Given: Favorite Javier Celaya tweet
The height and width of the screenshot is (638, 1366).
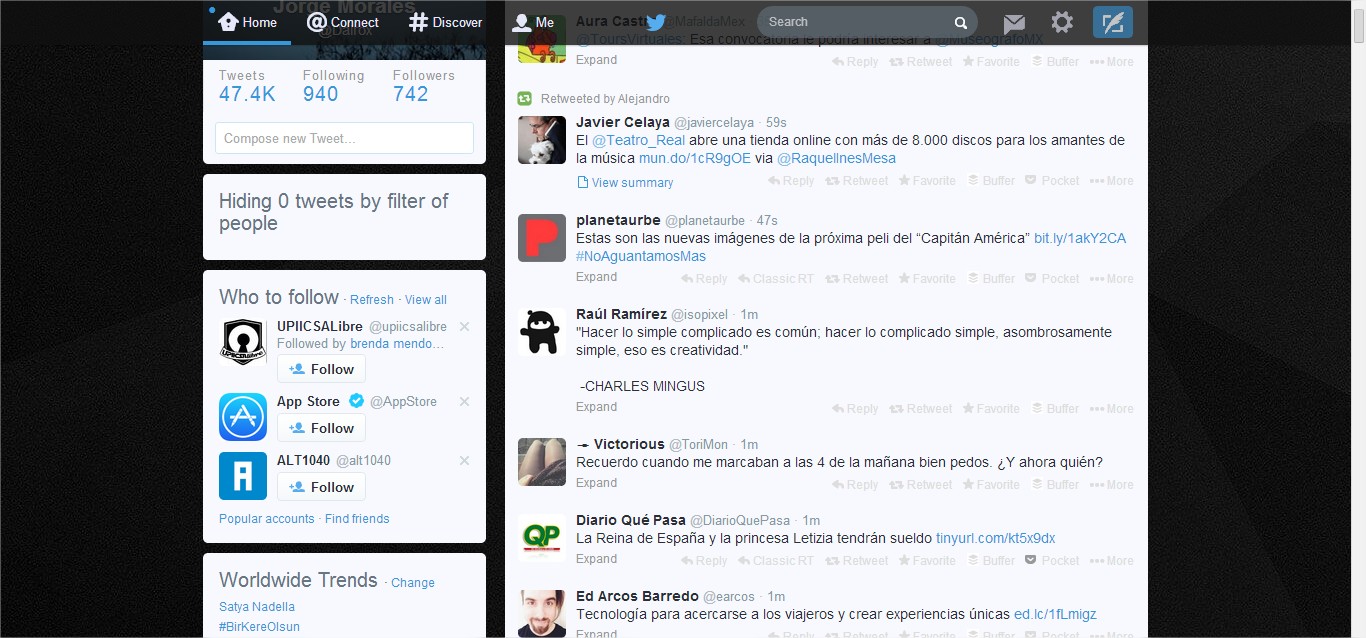Looking at the screenshot, I should [927, 181].
